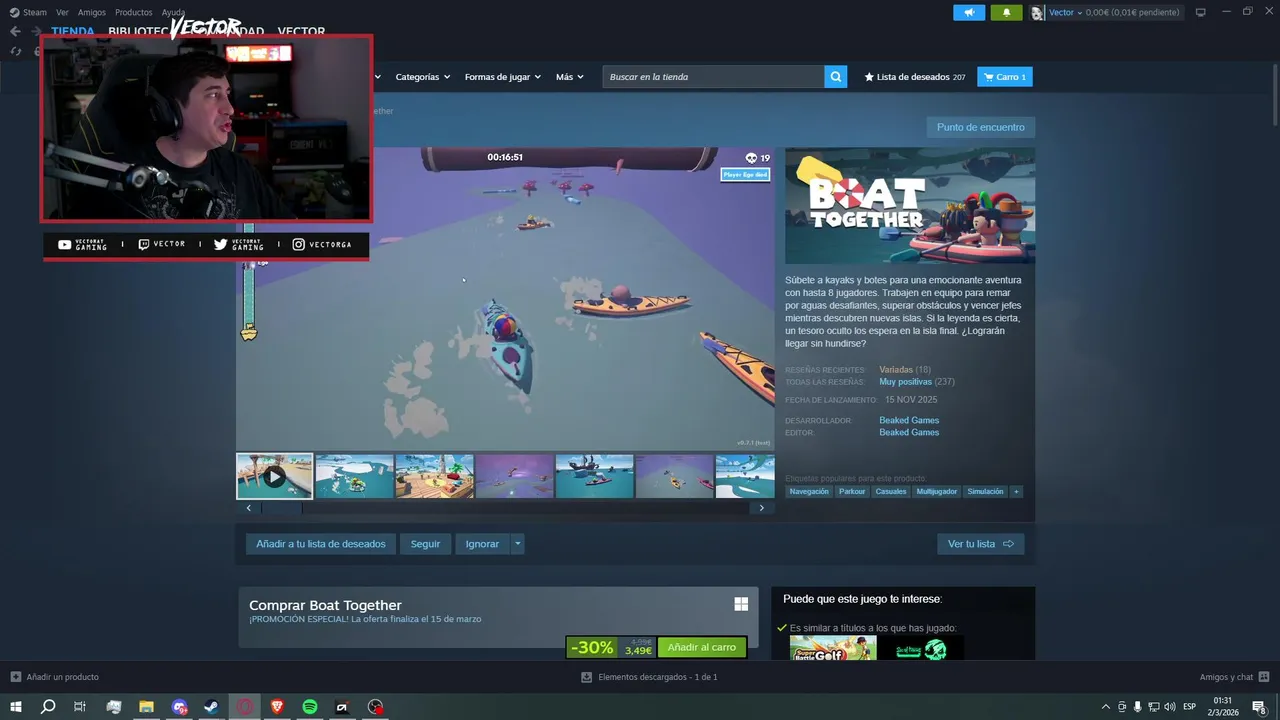Click Añadir a tu lista de deseados
1280x720 pixels.
321,544
